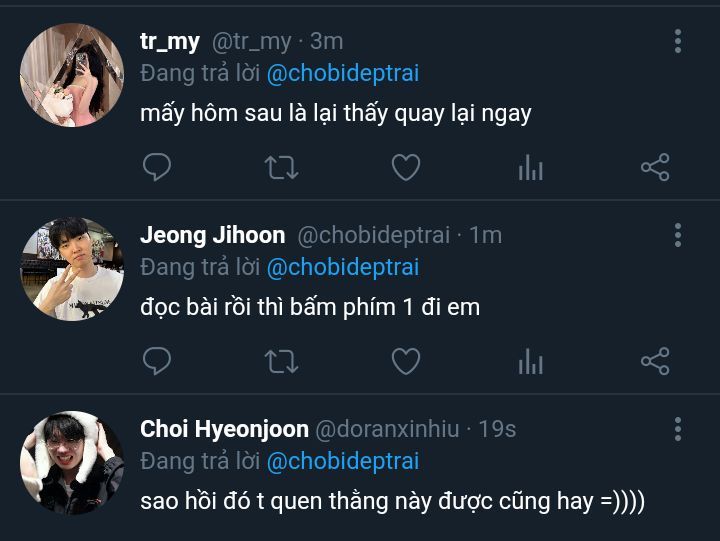The height and width of the screenshot is (541, 720).
Task: Open tr_my's profile picture
Action: (x=72, y=75)
